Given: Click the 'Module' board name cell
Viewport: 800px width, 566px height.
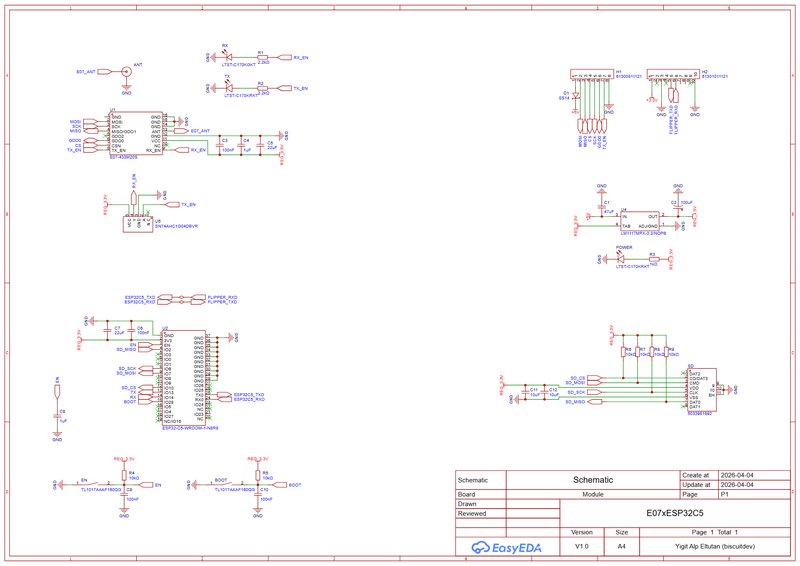Looking at the screenshot, I should (593, 494).
